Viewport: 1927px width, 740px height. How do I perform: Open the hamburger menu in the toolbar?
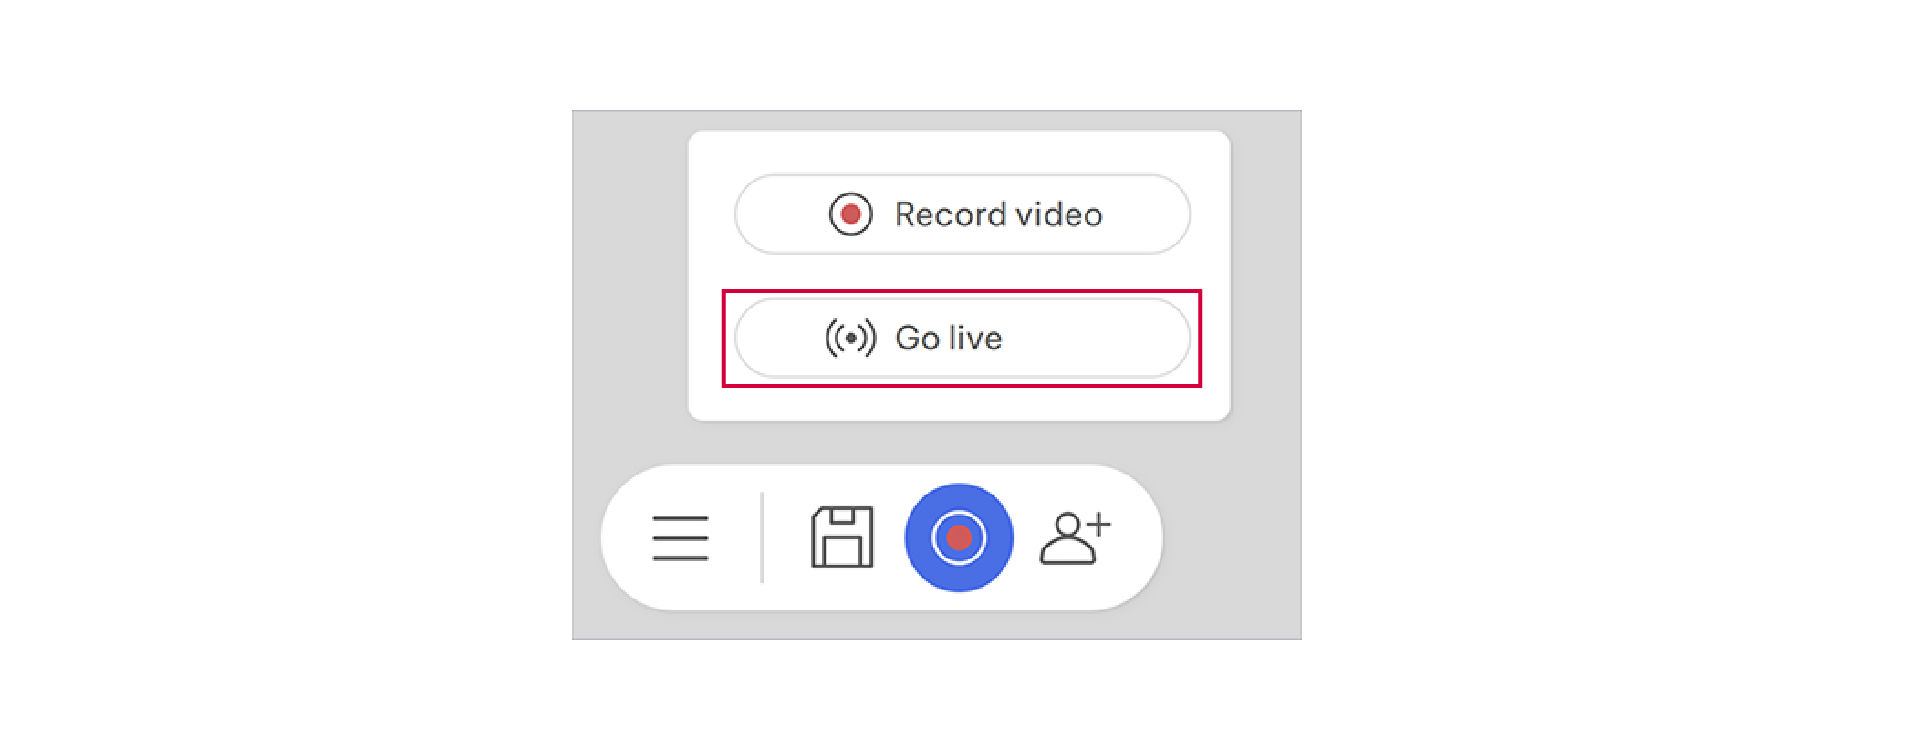click(680, 538)
